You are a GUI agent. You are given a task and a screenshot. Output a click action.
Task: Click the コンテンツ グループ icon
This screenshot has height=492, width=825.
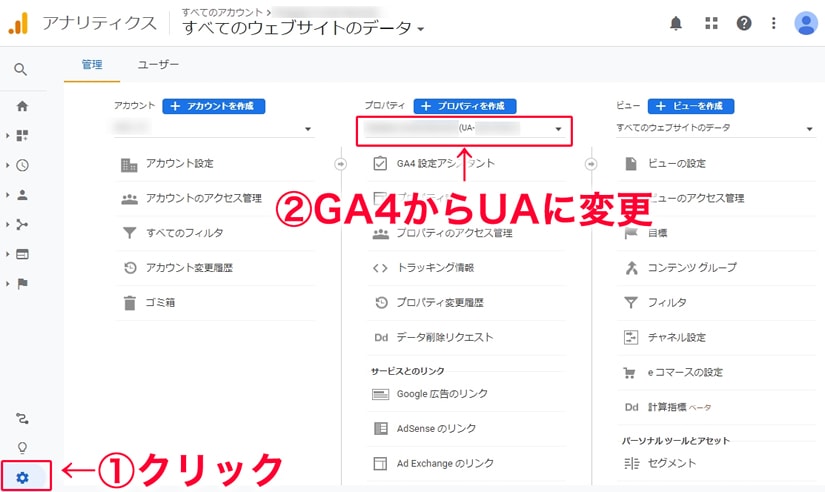631,268
